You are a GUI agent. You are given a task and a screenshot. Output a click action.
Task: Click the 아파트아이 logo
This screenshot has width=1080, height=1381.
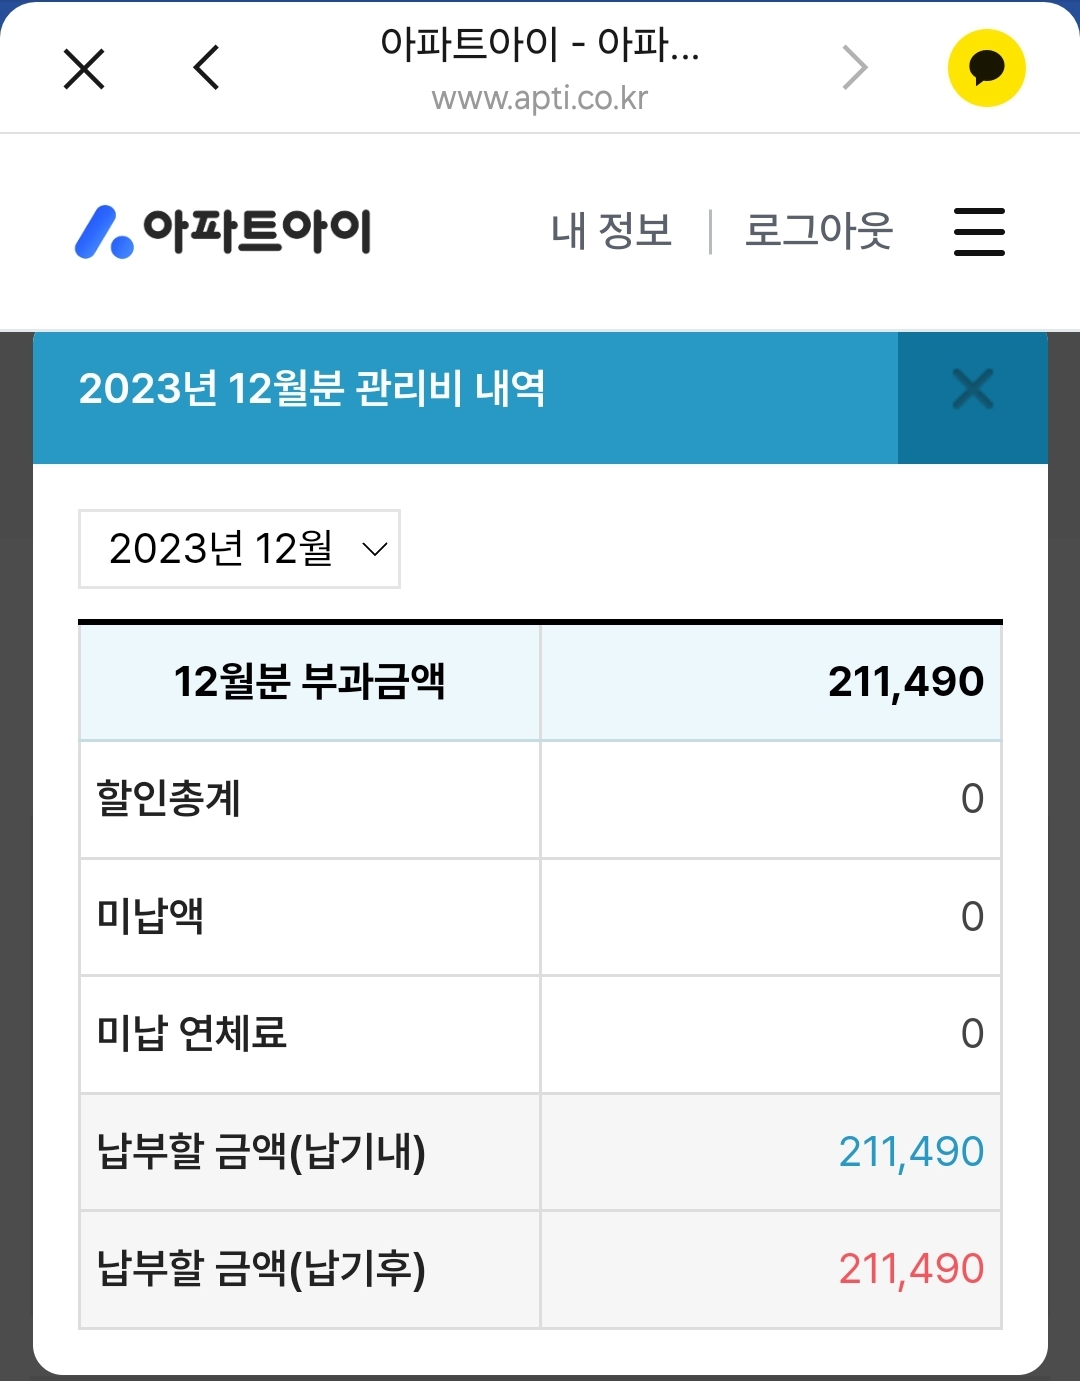coord(224,231)
